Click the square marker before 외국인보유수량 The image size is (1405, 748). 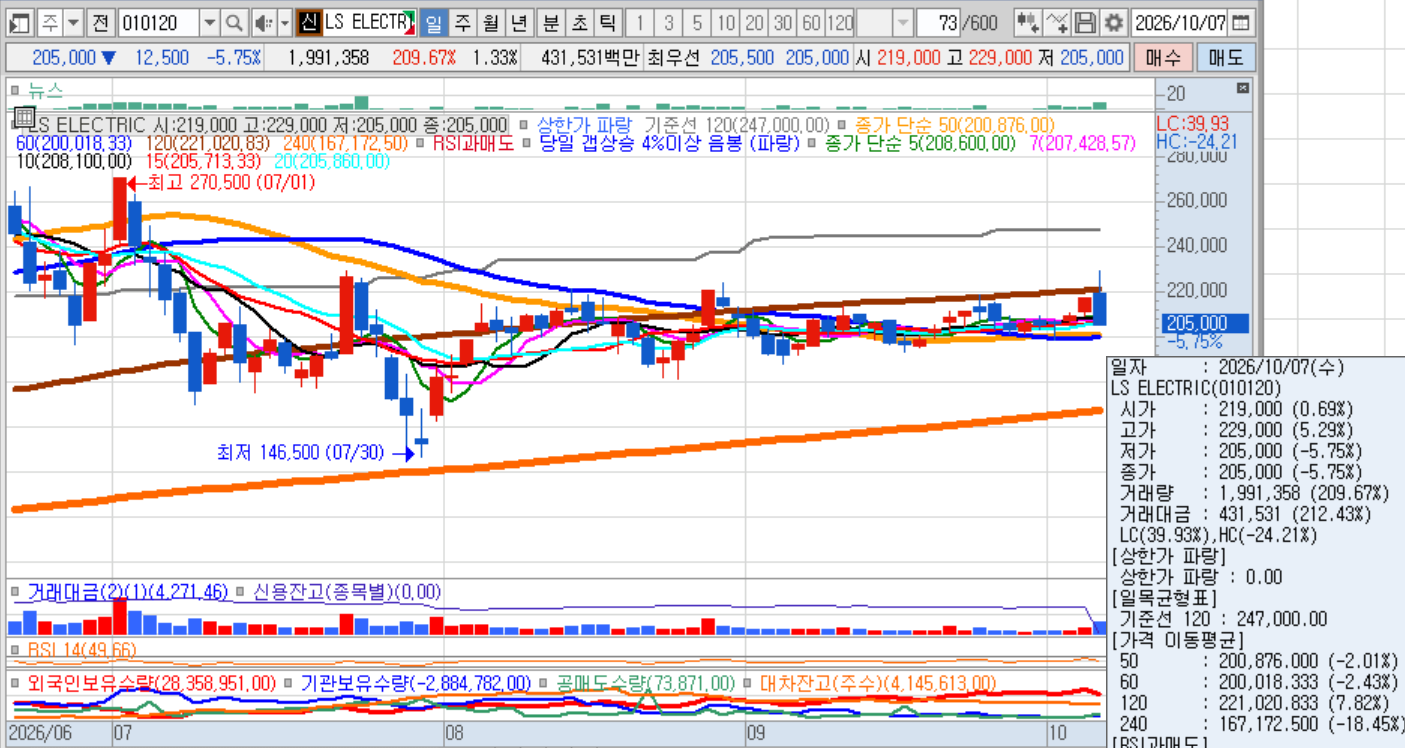pos(15,684)
